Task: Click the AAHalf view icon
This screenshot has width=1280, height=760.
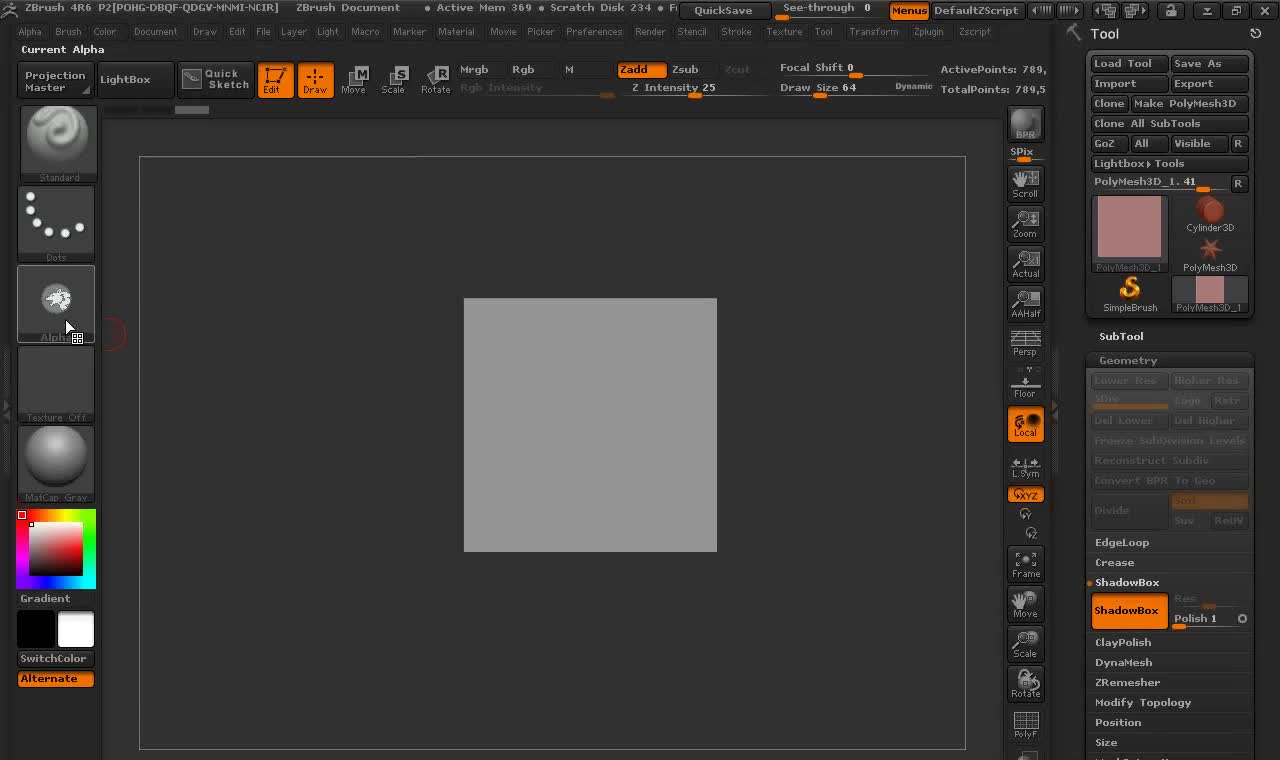Action: pyautogui.click(x=1025, y=303)
